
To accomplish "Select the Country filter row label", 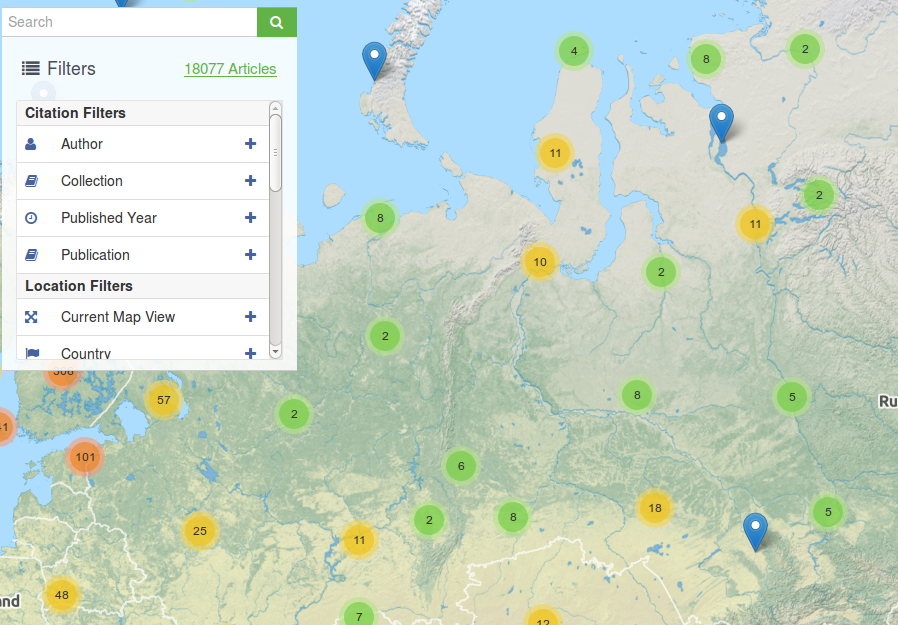I will tap(86, 353).
